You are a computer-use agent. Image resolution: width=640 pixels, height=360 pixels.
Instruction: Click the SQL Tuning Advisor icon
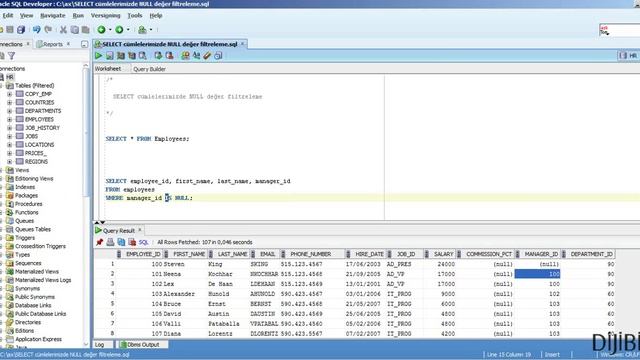point(142,56)
